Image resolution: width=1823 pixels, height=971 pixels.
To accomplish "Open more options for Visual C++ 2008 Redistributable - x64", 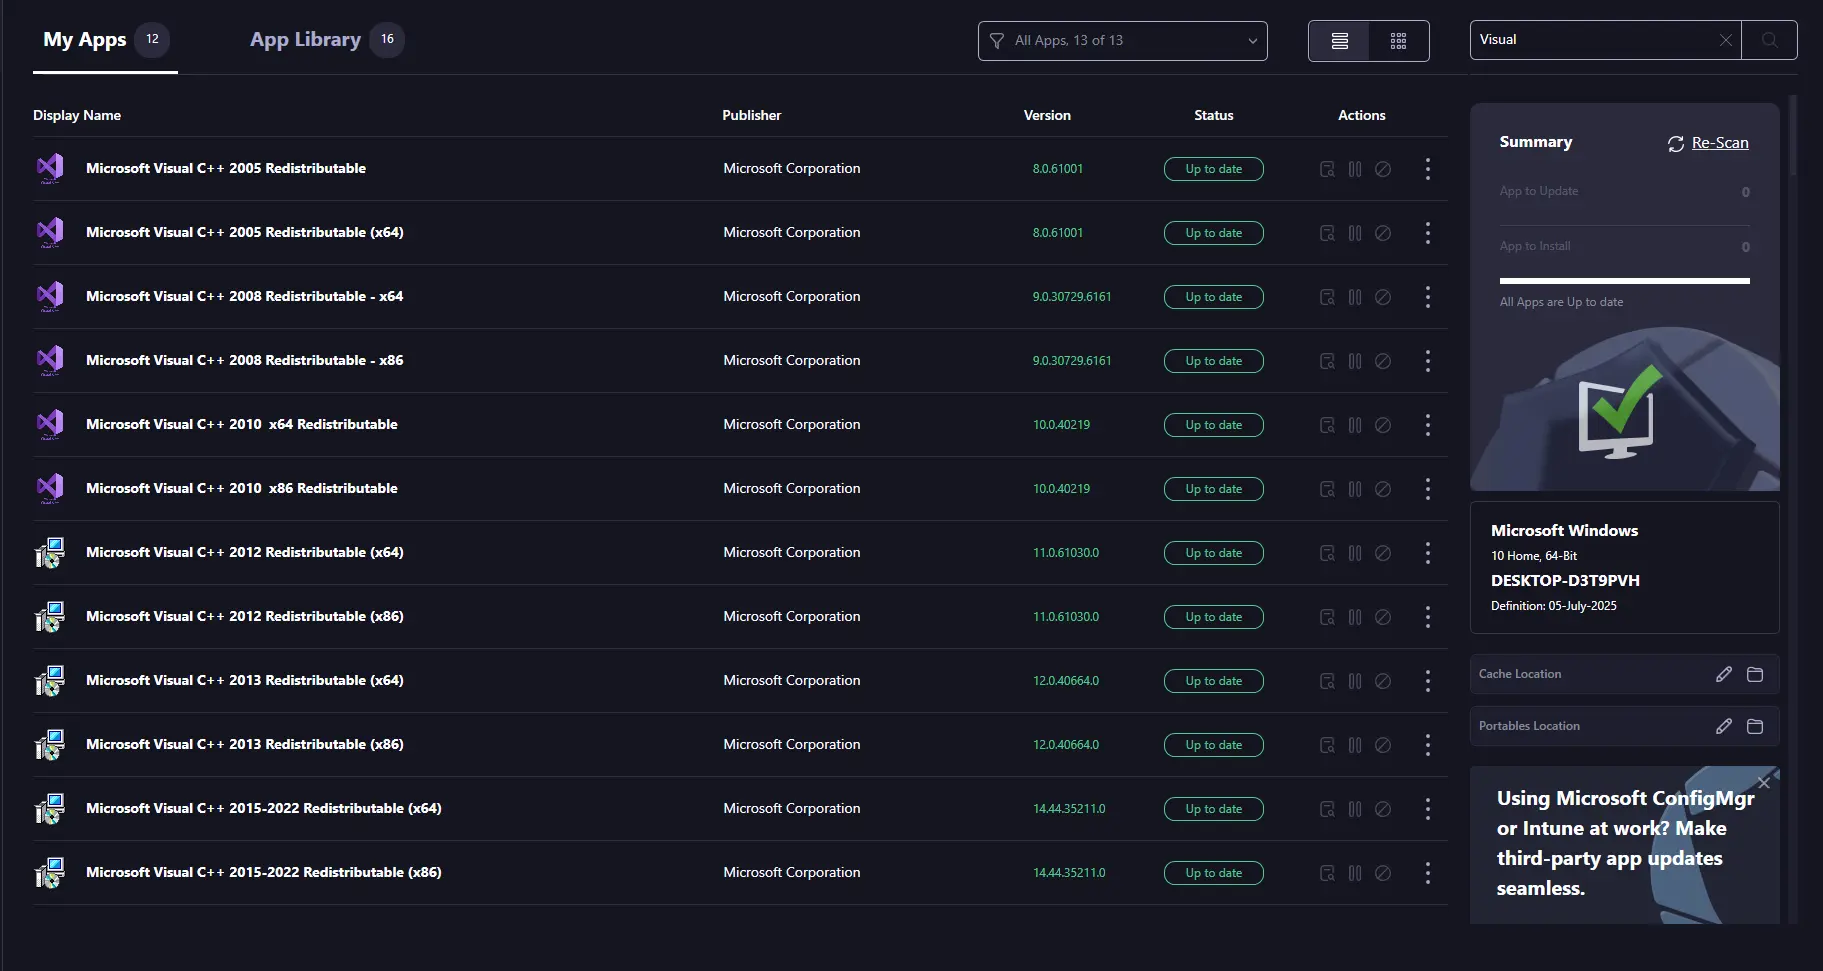I will coord(1428,297).
